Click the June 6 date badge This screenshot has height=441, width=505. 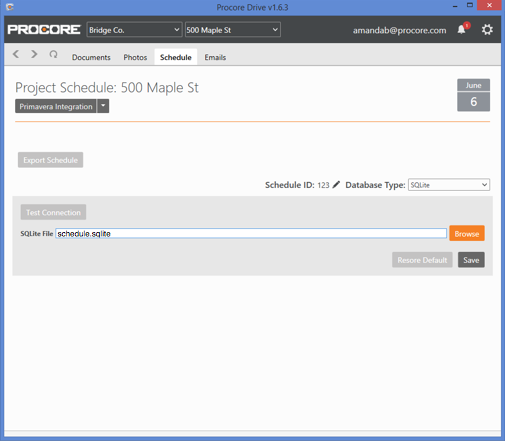[473, 95]
